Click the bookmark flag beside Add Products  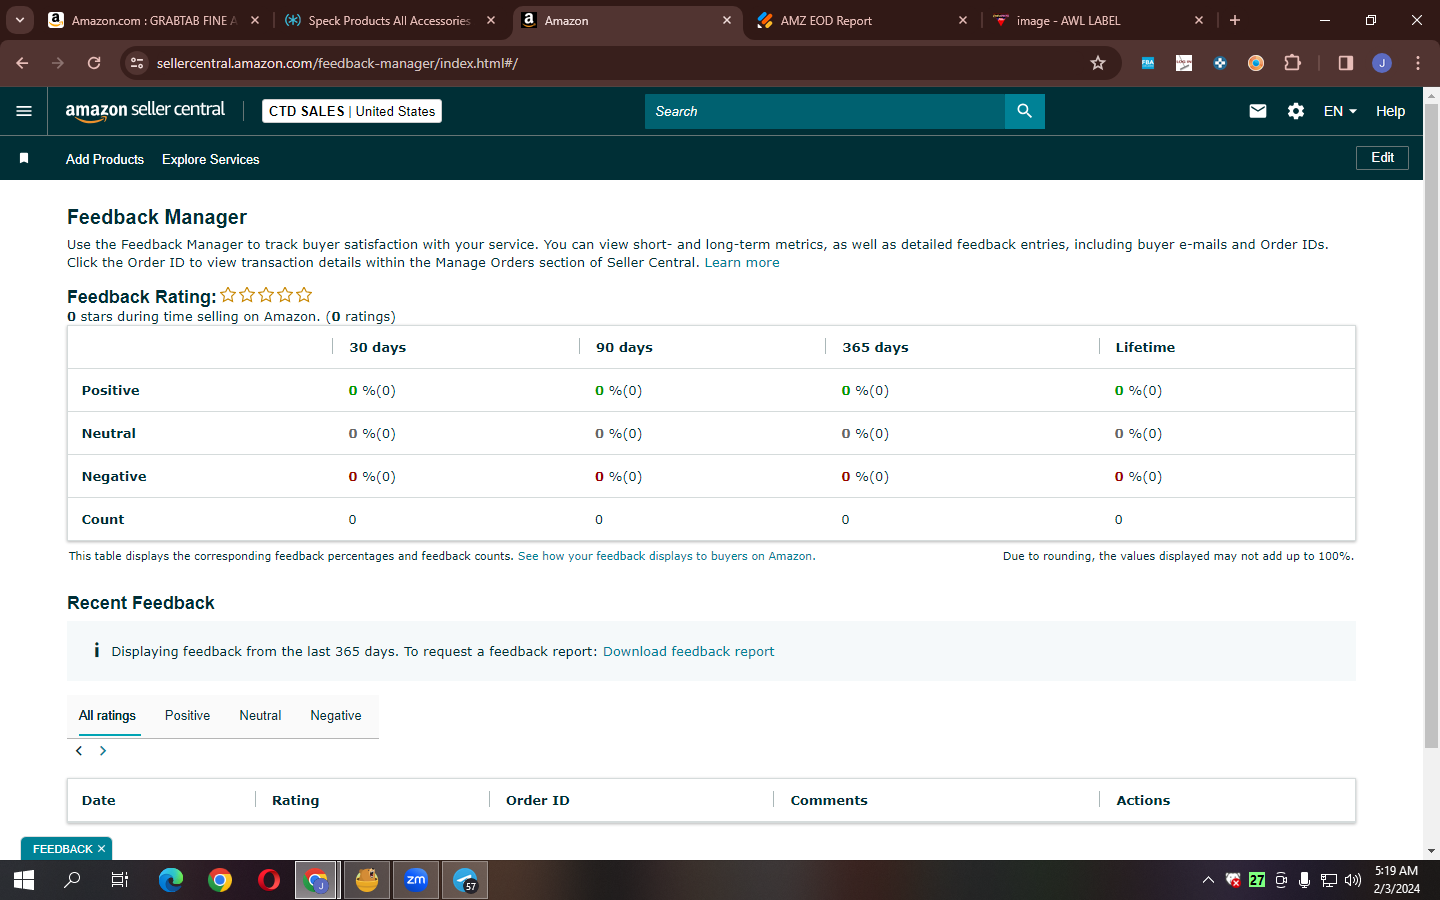click(24, 159)
